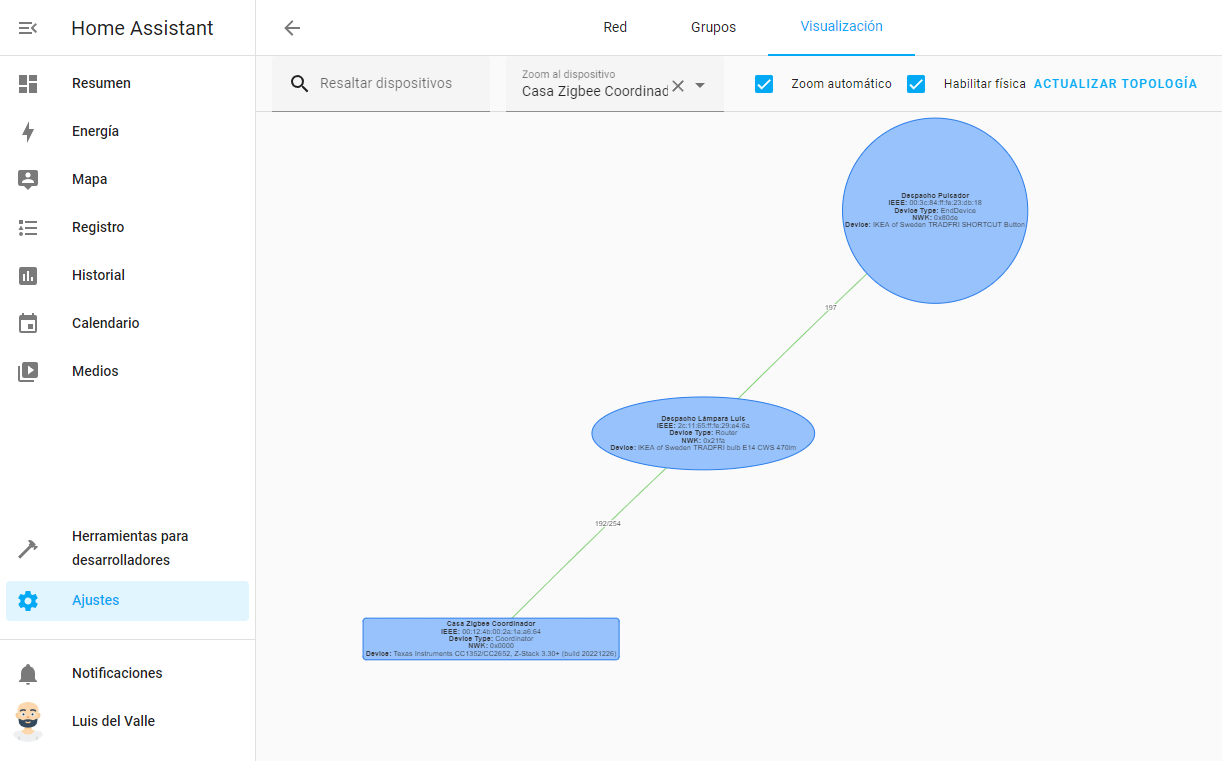Open the Historial chart icon
The height and width of the screenshot is (761, 1222).
28,276
